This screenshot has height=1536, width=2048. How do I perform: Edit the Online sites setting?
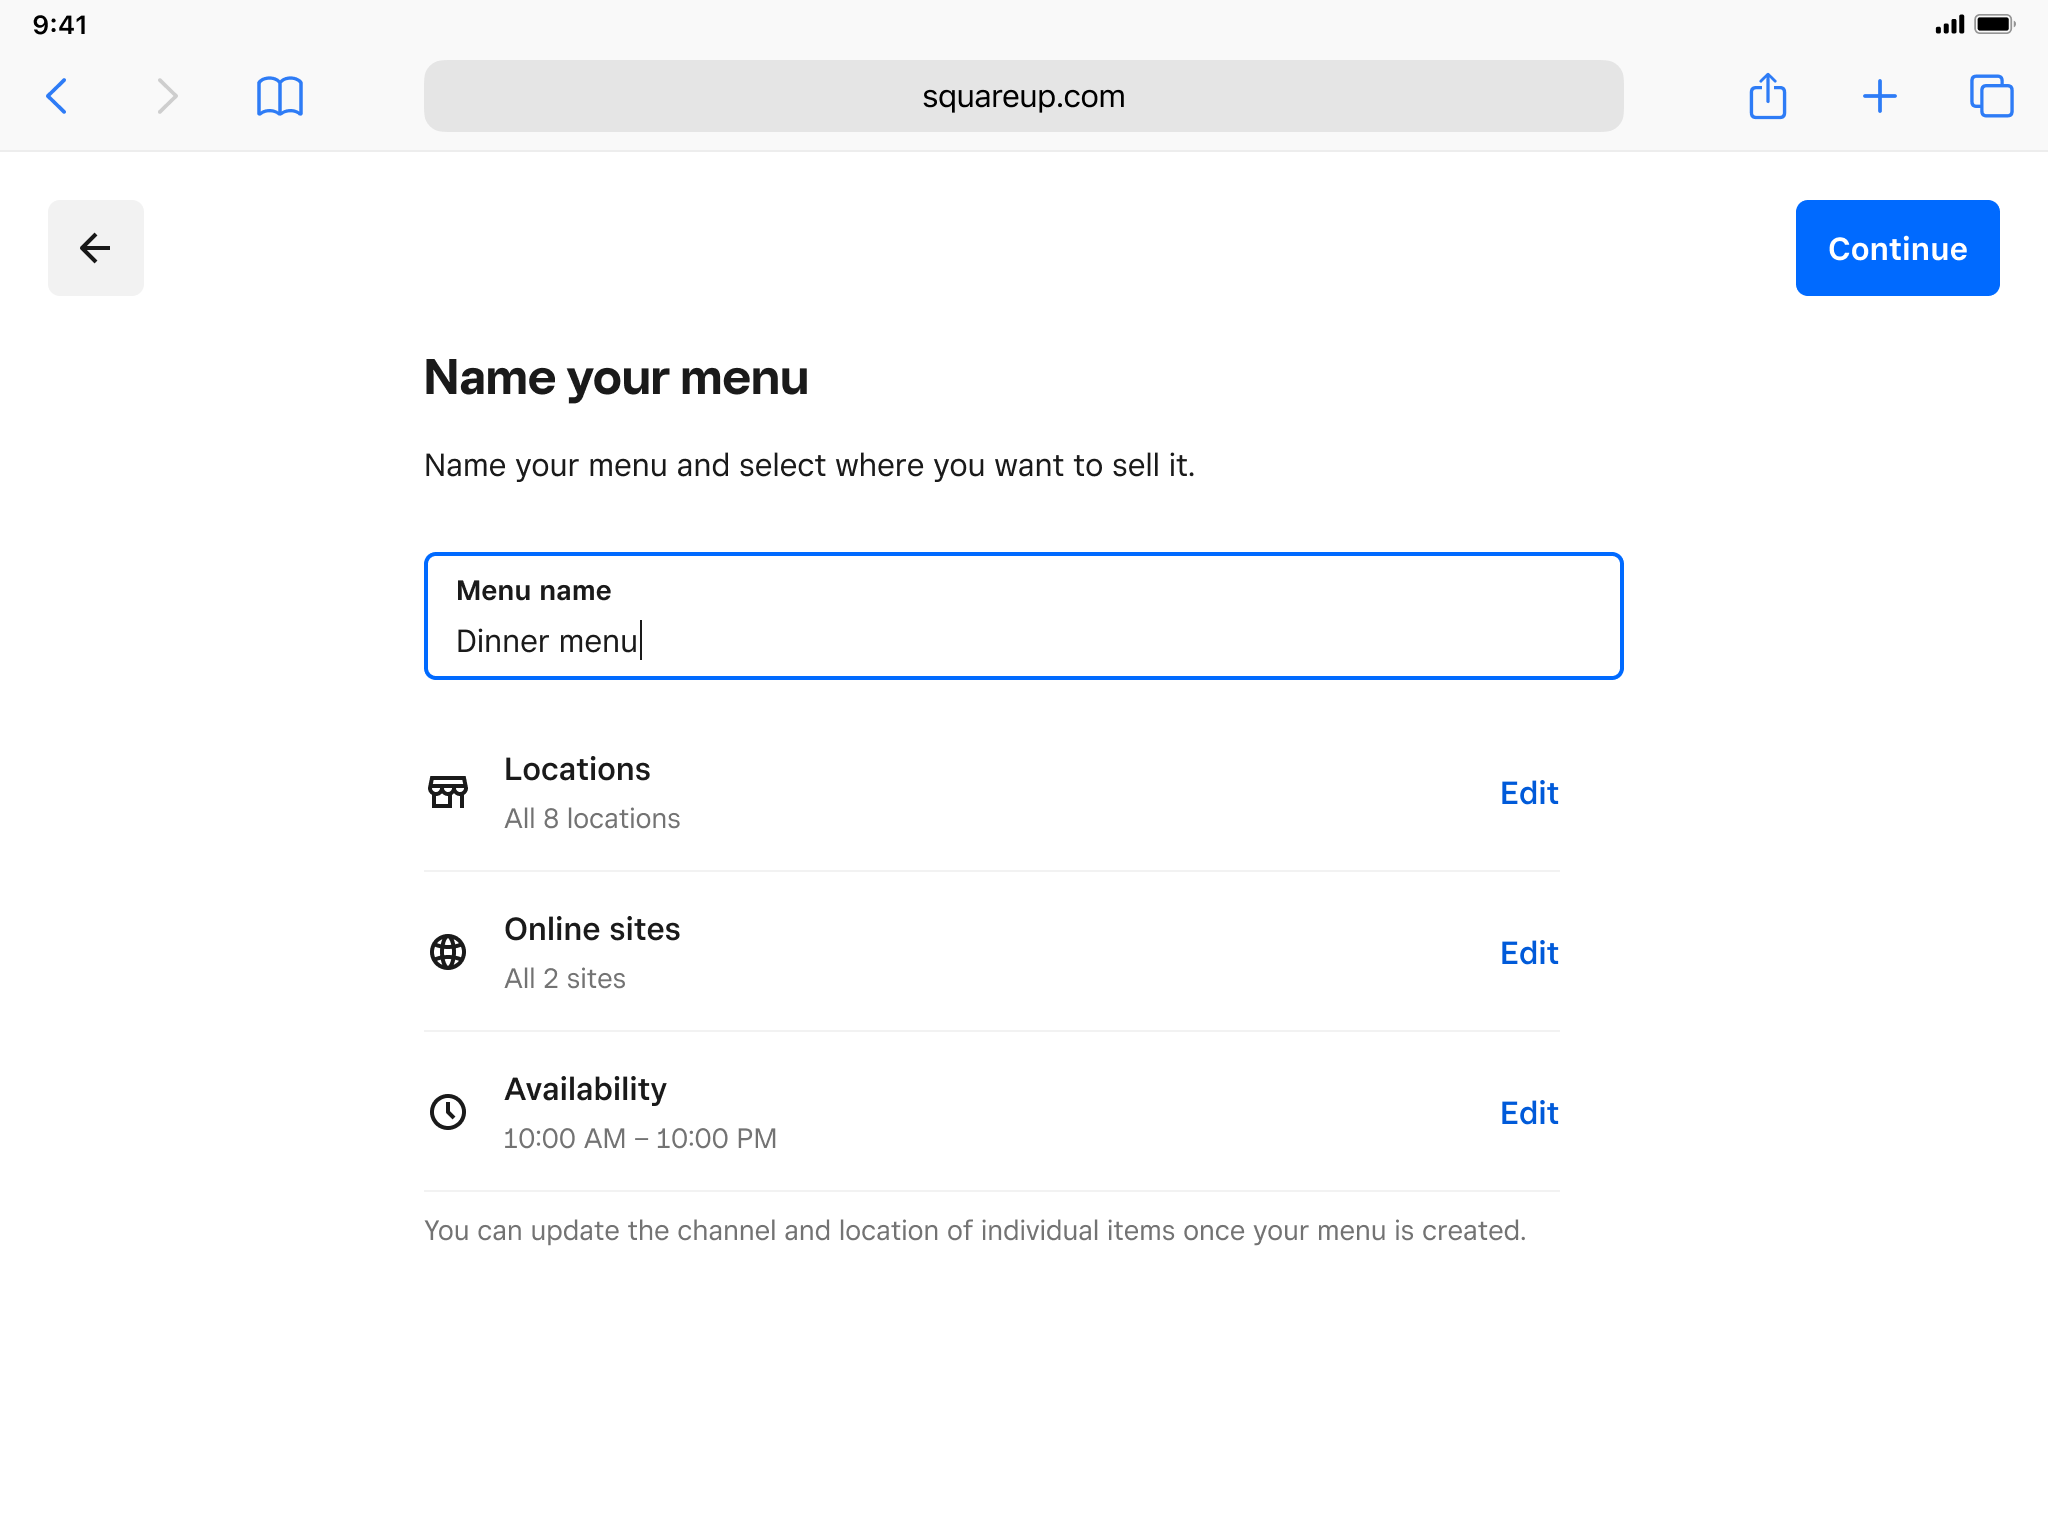point(1529,953)
